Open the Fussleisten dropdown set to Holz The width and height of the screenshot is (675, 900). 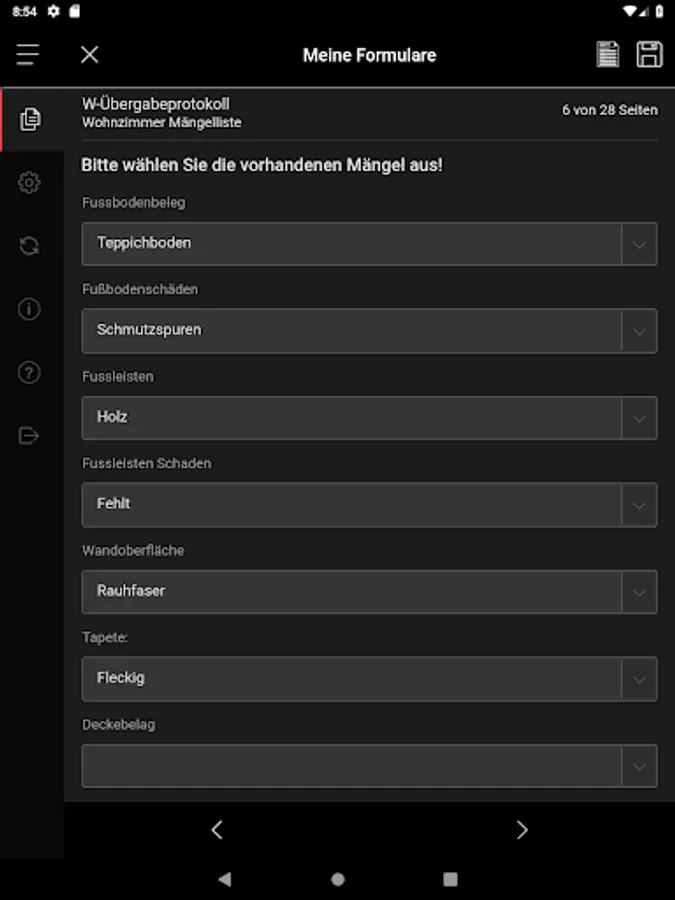368,417
